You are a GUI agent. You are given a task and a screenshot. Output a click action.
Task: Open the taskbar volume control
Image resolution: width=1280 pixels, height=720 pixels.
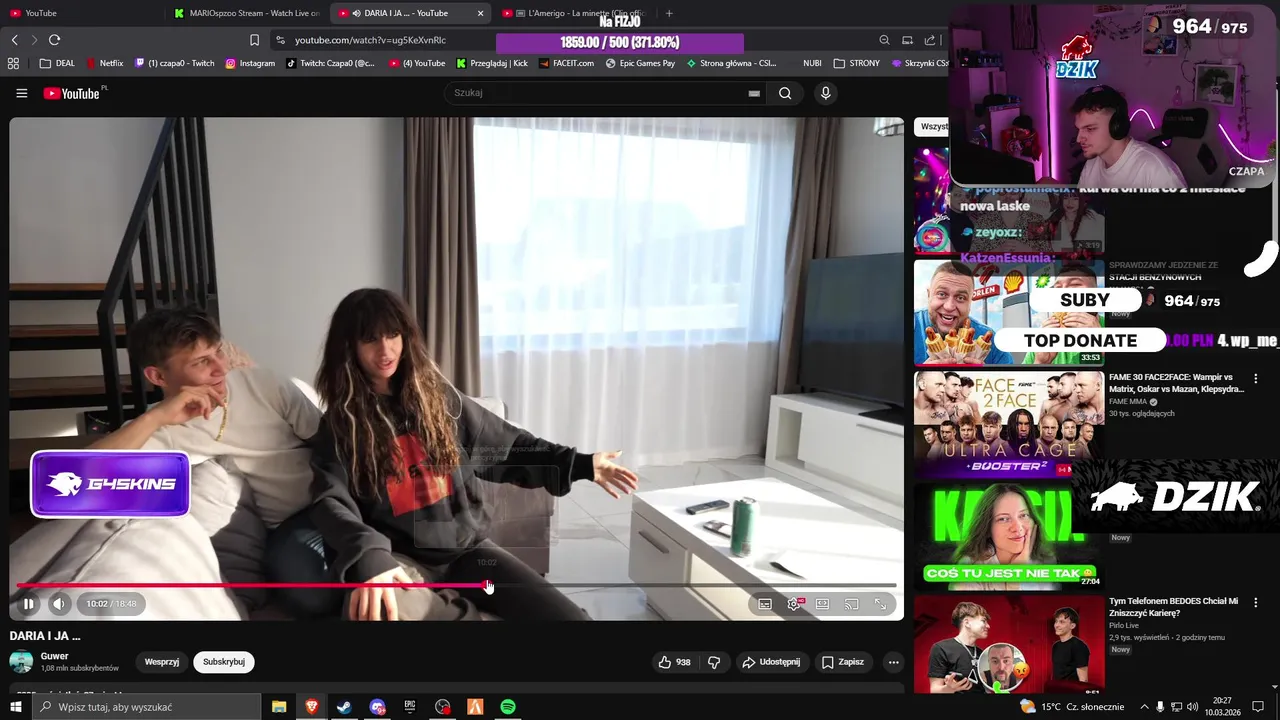coord(1192,707)
